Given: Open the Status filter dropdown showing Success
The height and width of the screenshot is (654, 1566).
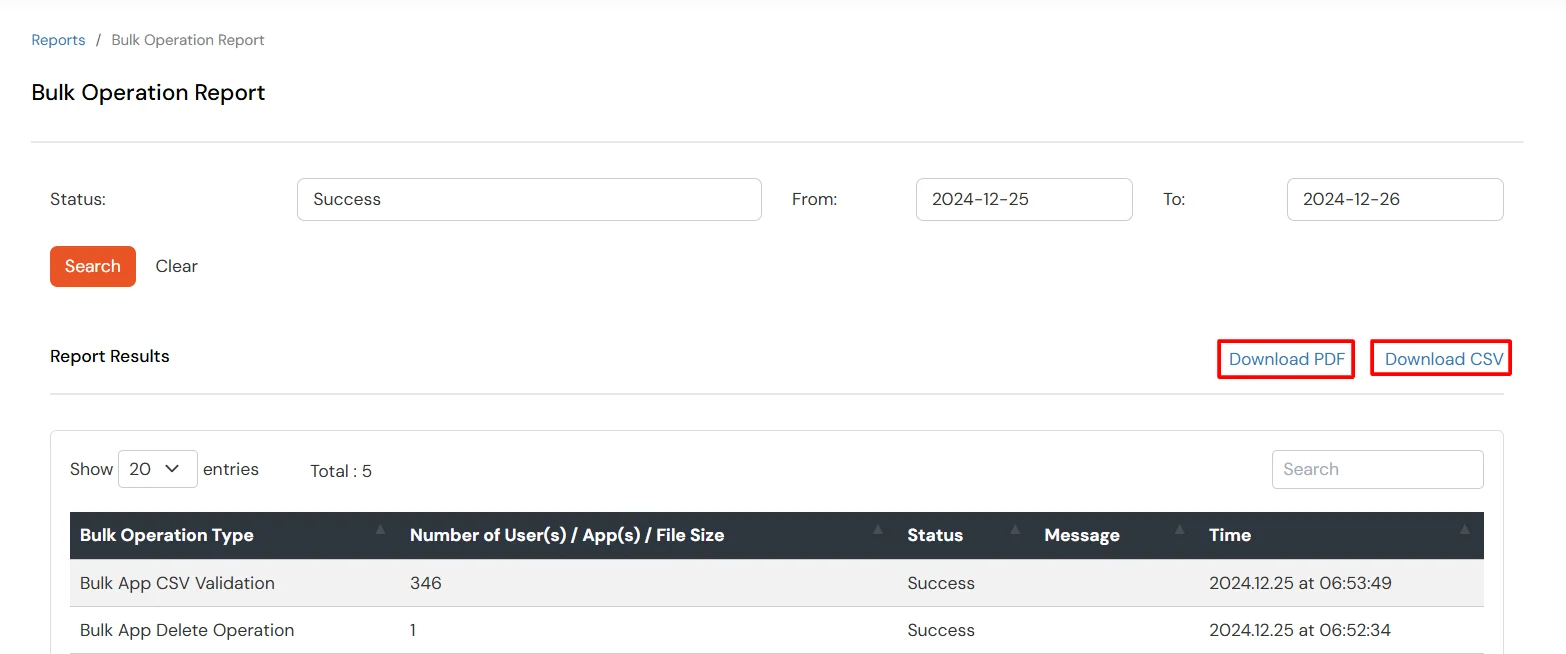Looking at the screenshot, I should click(x=528, y=199).
